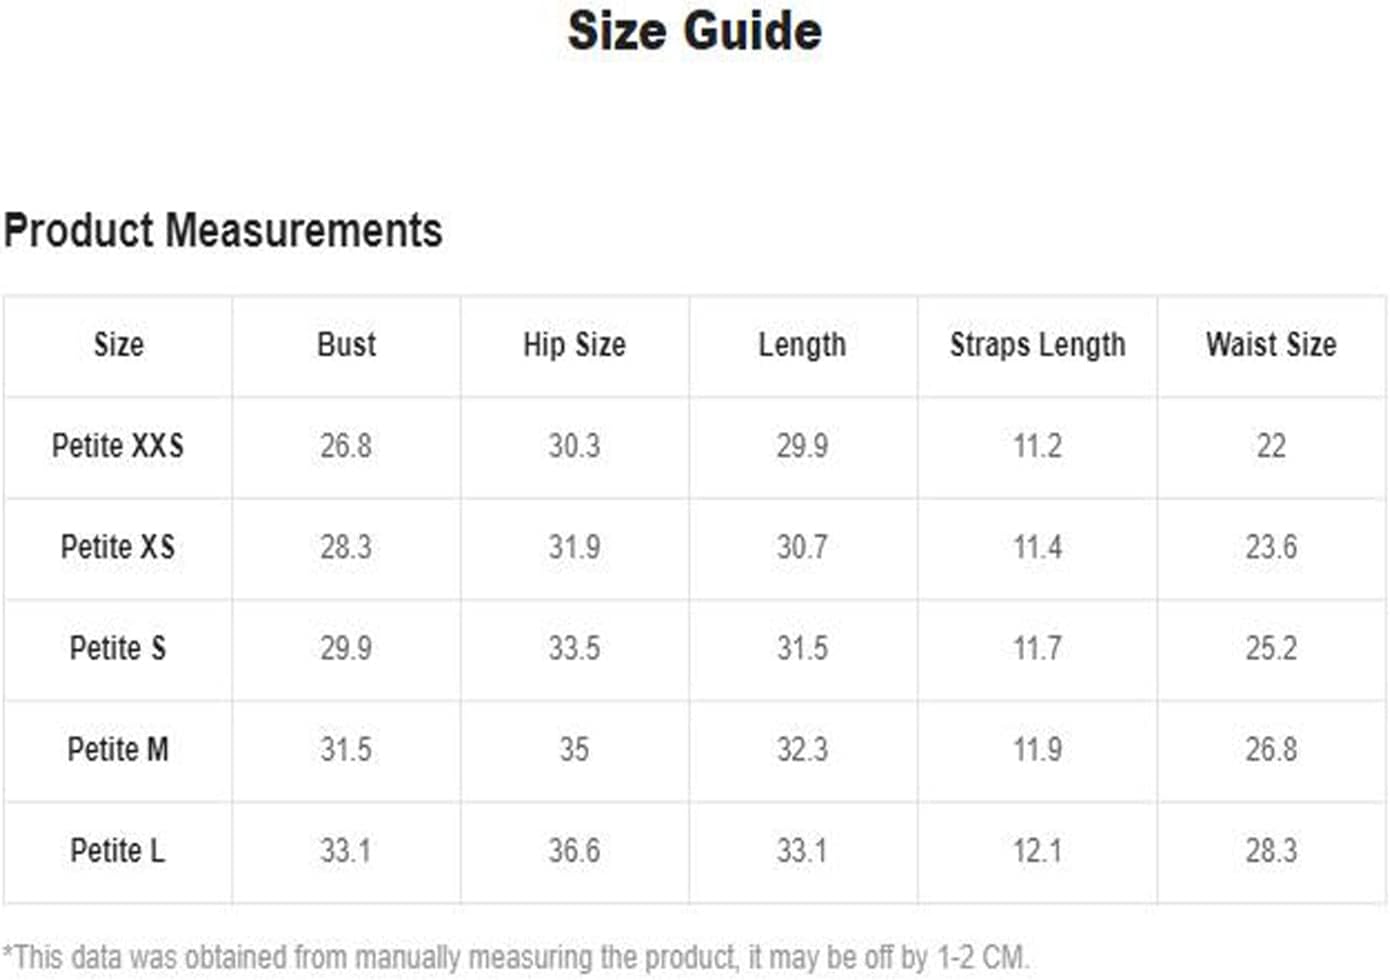This screenshot has height=980, width=1390.
Task: Click the Petite XS row label
Action: [x=118, y=547]
